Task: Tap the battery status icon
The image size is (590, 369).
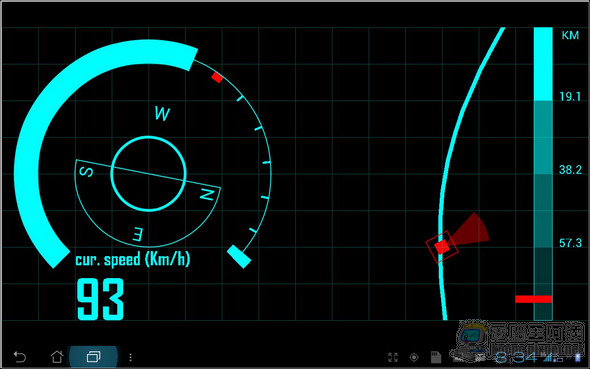Action: click(x=578, y=358)
